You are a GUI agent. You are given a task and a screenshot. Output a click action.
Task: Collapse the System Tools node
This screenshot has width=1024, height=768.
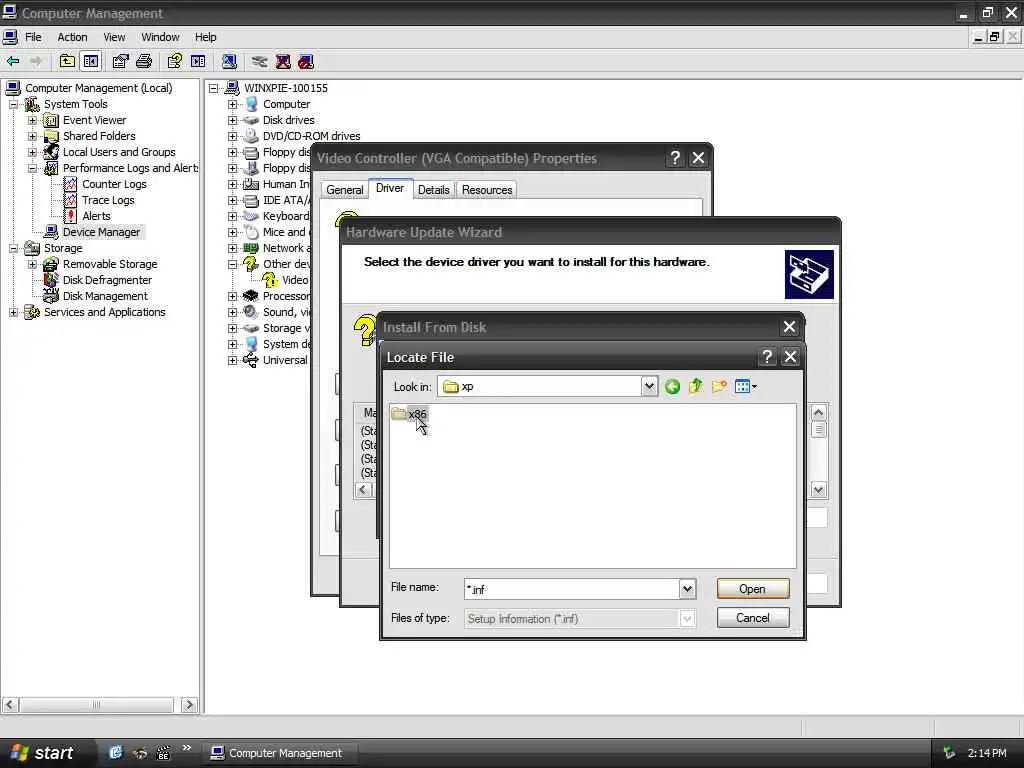pos(14,104)
